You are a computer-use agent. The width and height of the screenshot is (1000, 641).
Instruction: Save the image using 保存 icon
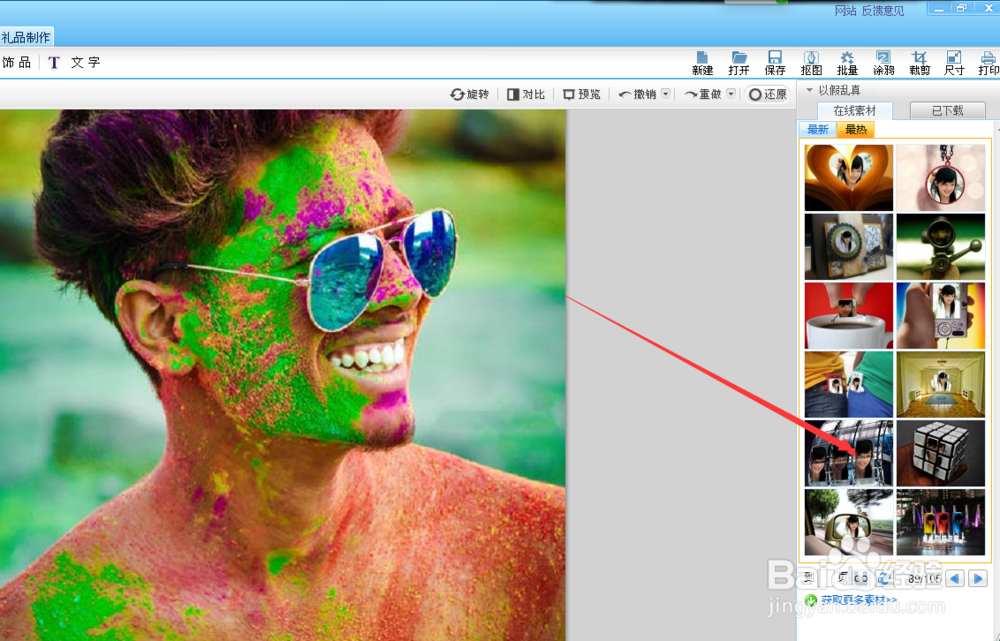[x=775, y=63]
